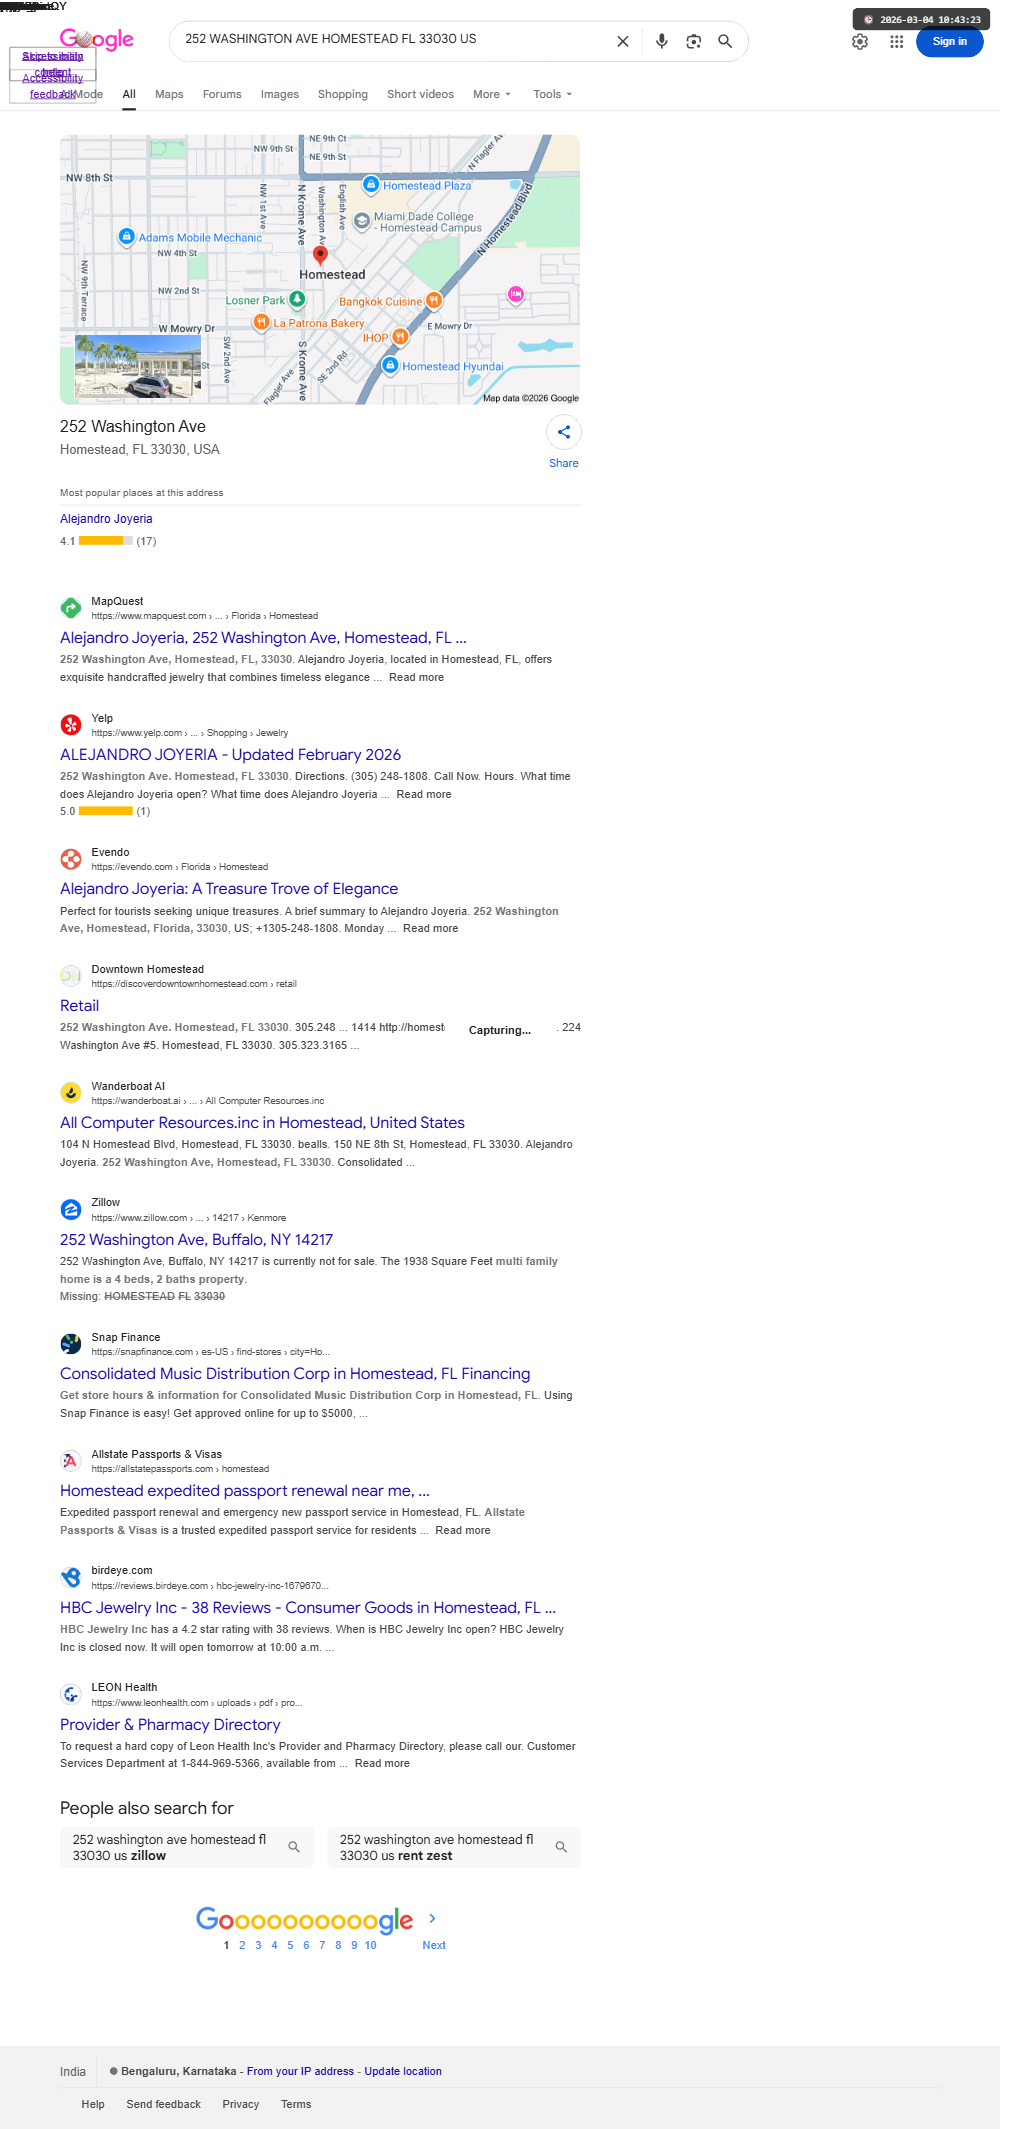Sign in to Google account
The height and width of the screenshot is (2129, 1012).
949,42
